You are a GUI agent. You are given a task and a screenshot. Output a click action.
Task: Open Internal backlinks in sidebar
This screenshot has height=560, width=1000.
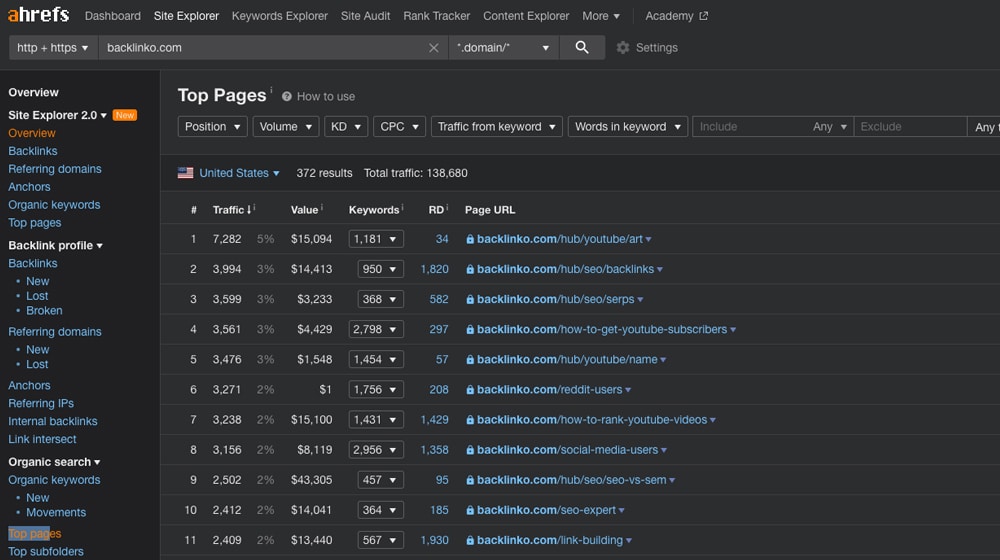coord(53,421)
